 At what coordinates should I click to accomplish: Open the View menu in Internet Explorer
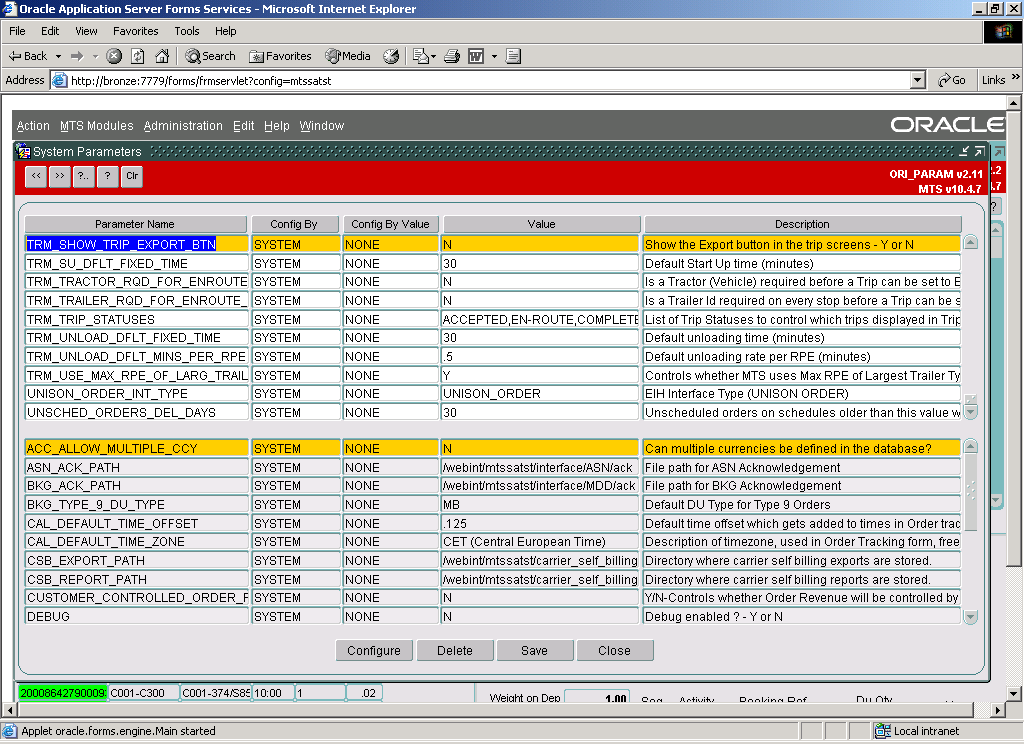point(86,31)
